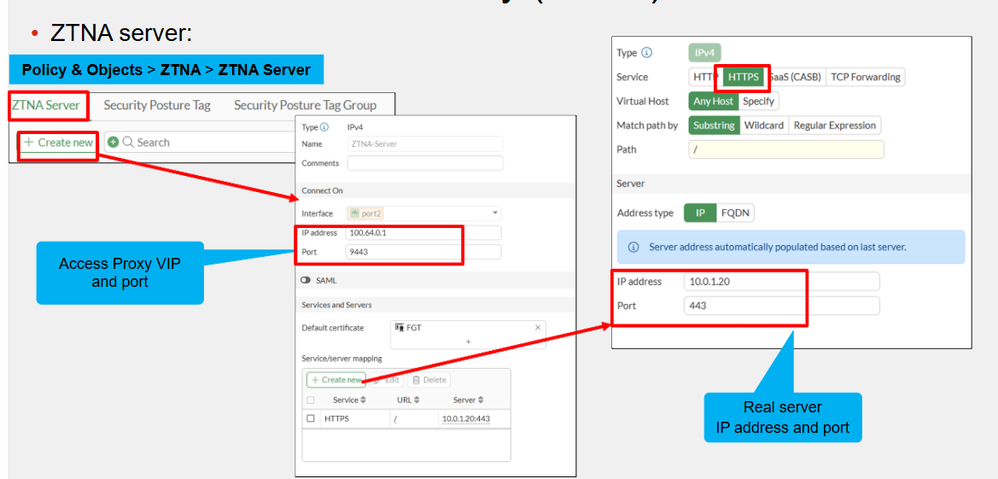
Task: Toggle the SAML switch
Action: 306,280
